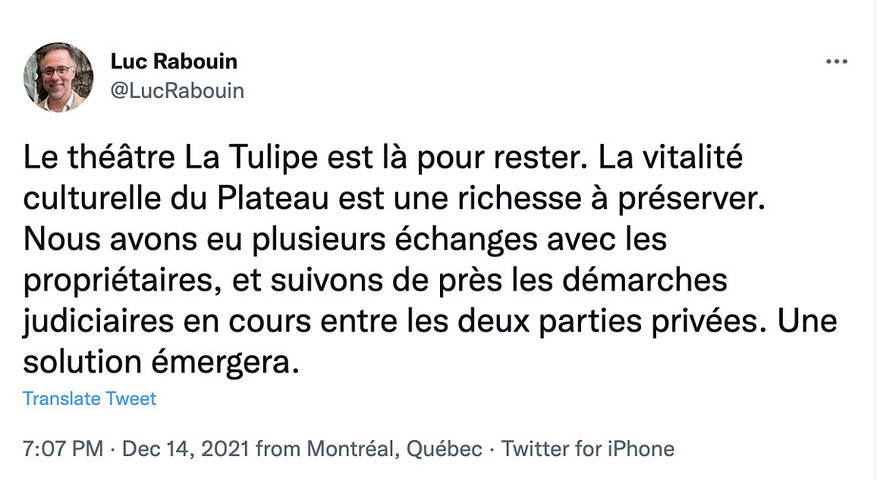Click the Translate Tweet link
Image resolution: width=880 pixels, height=480 pixels.
tap(90, 398)
